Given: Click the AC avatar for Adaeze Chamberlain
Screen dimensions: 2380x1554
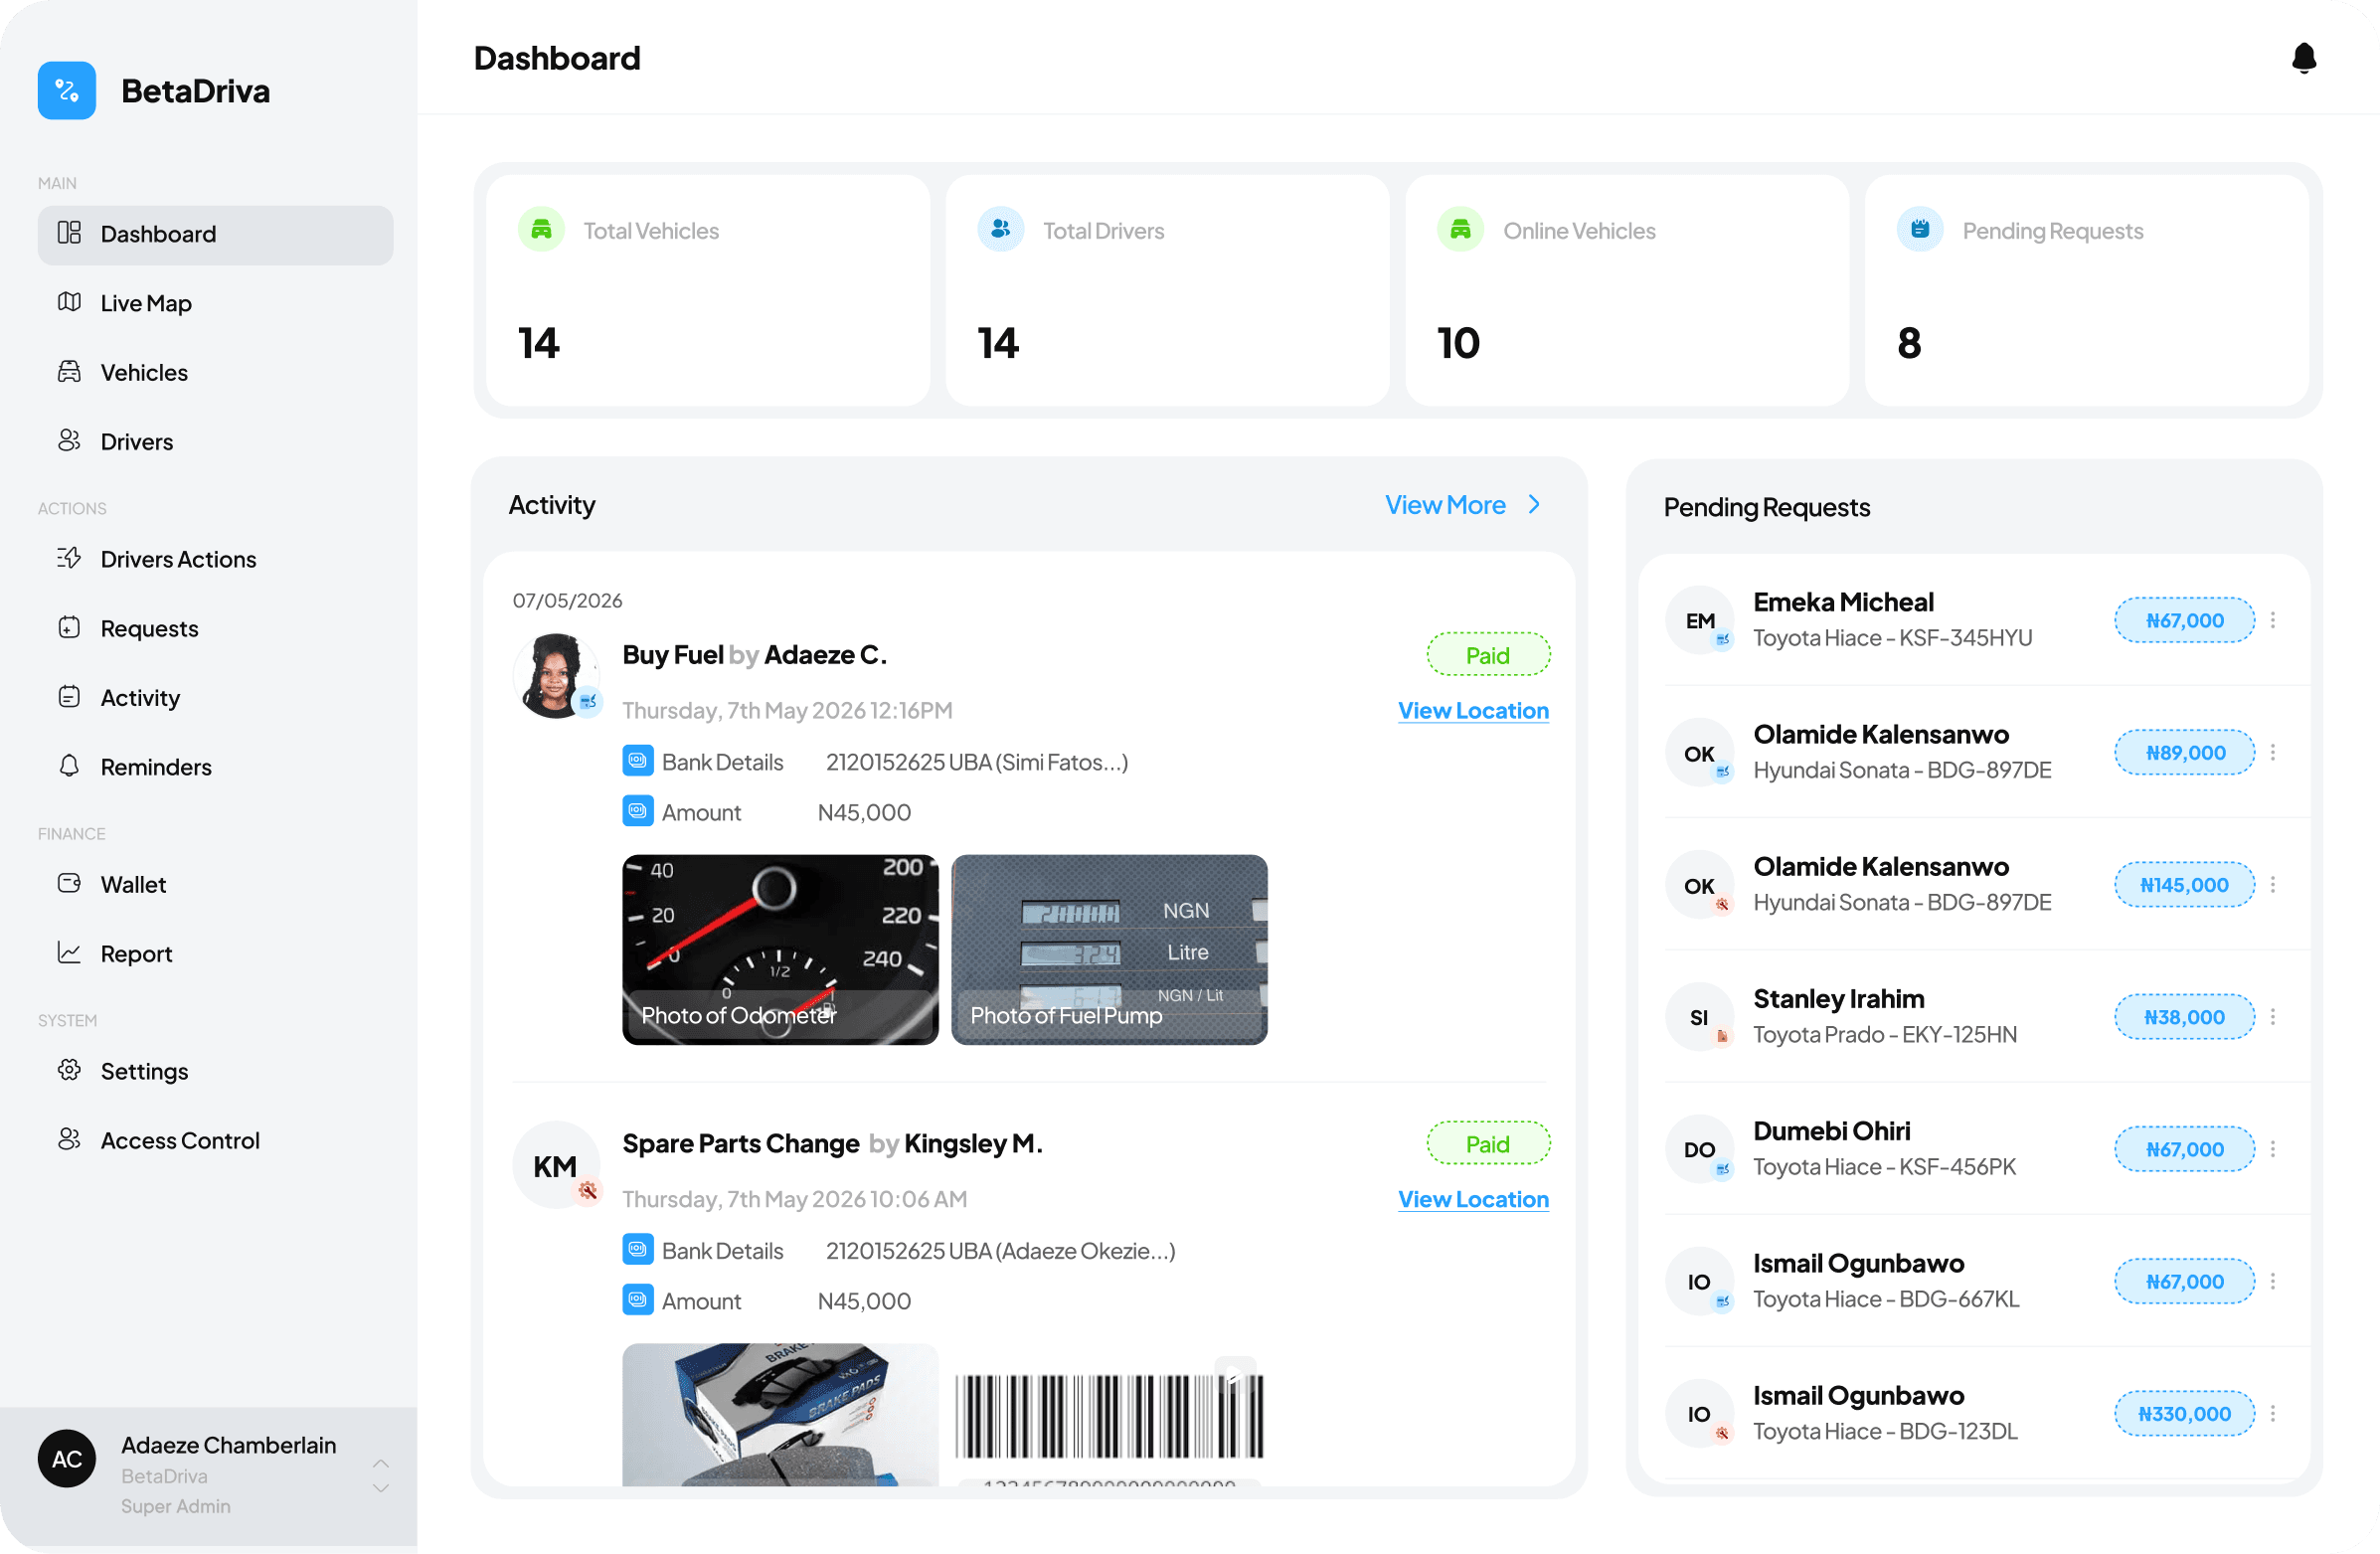Looking at the screenshot, I should 67,1459.
